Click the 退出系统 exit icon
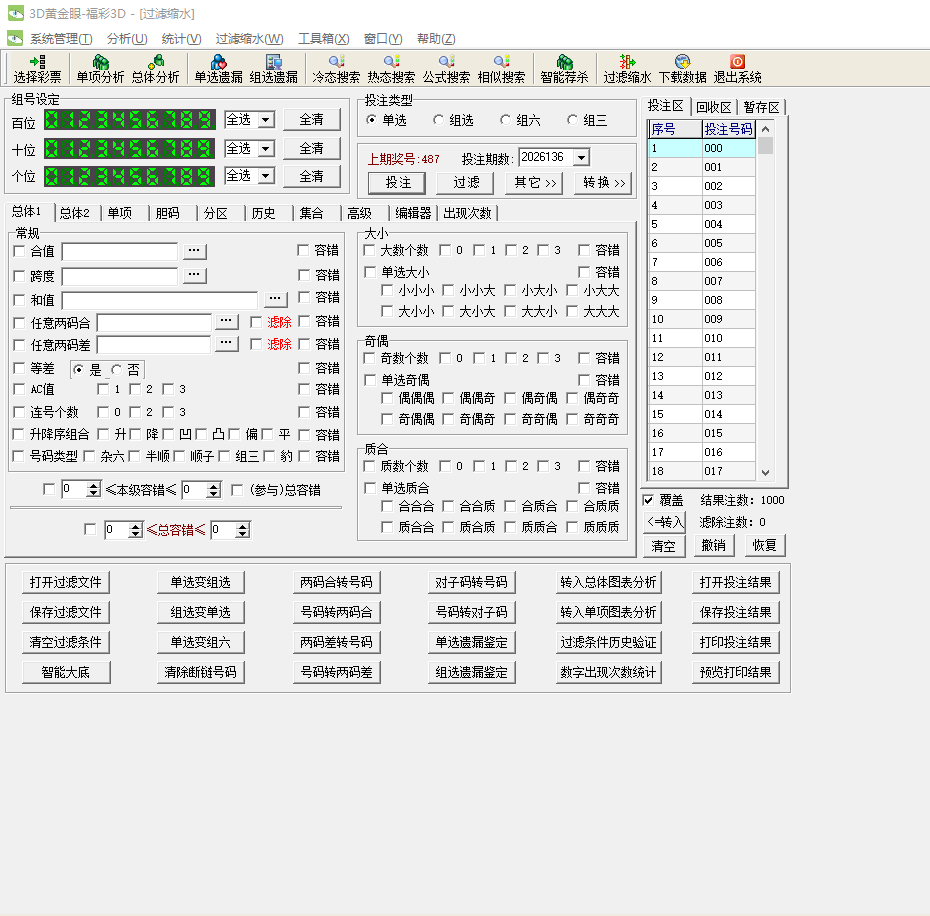Screen dimensions: 930x916 (737, 69)
